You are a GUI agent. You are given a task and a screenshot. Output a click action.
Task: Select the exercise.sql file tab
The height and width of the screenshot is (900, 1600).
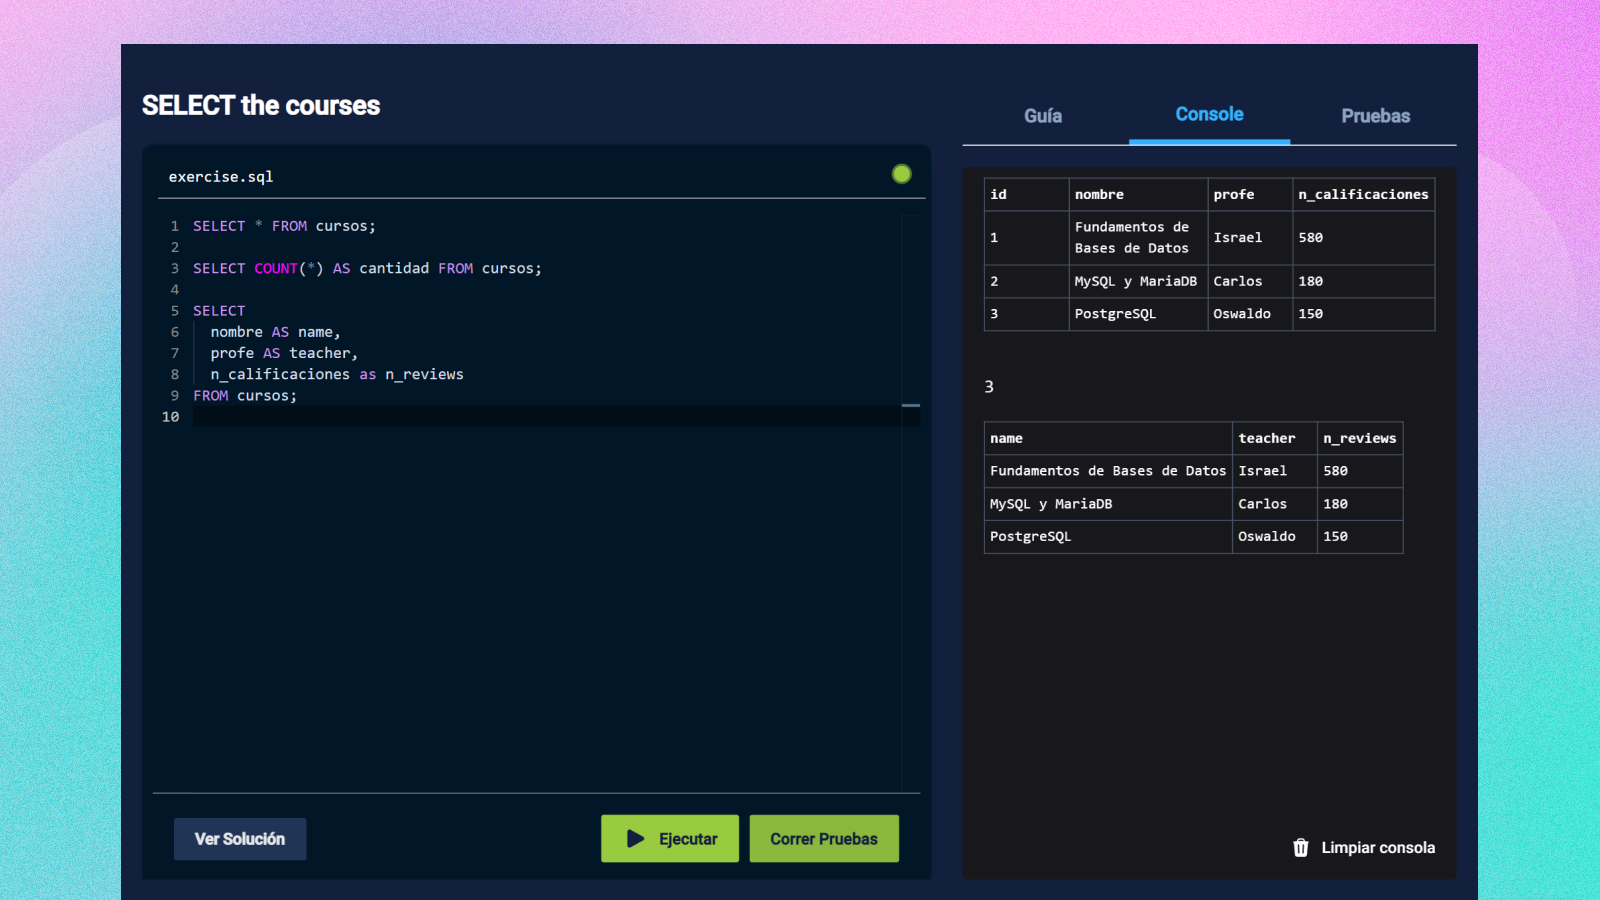(220, 176)
